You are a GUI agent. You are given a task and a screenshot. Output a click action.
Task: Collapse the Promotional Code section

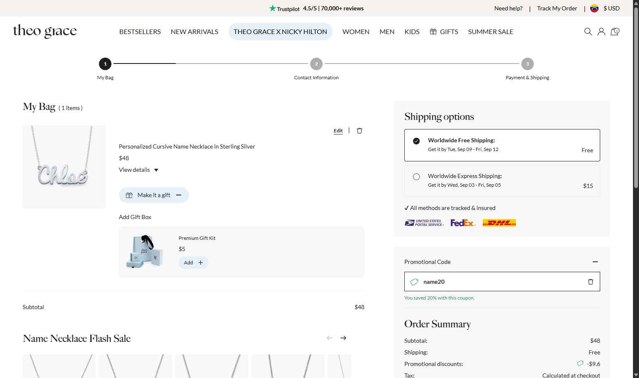coord(595,262)
